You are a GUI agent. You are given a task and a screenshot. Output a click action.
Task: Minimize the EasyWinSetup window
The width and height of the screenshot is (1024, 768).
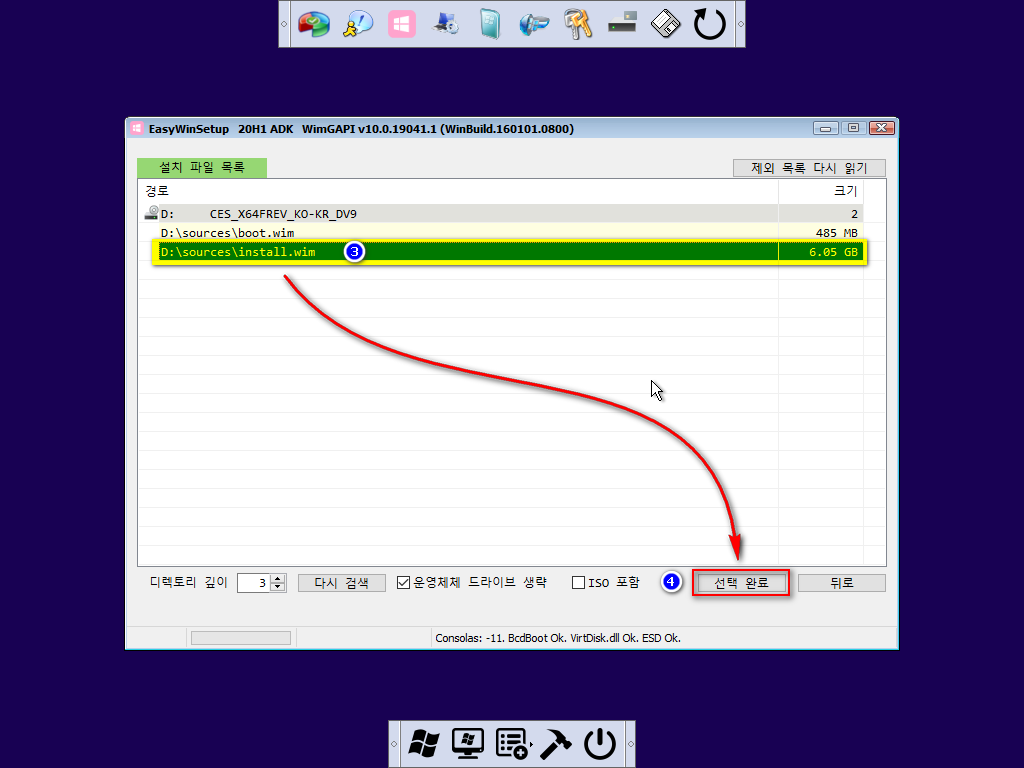click(x=825, y=128)
